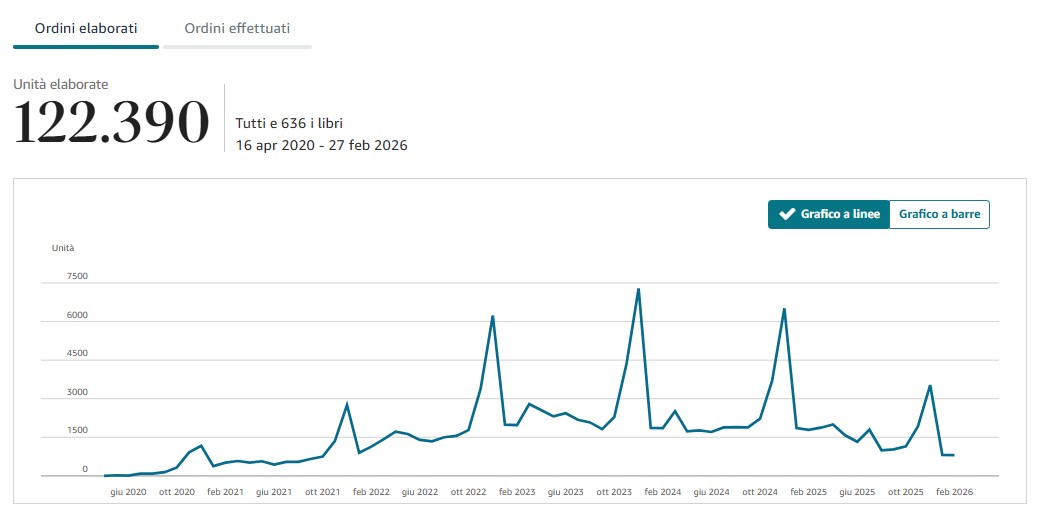Click the 122.390 total units figure
Screen dimensions: 1042x517
(x=111, y=124)
